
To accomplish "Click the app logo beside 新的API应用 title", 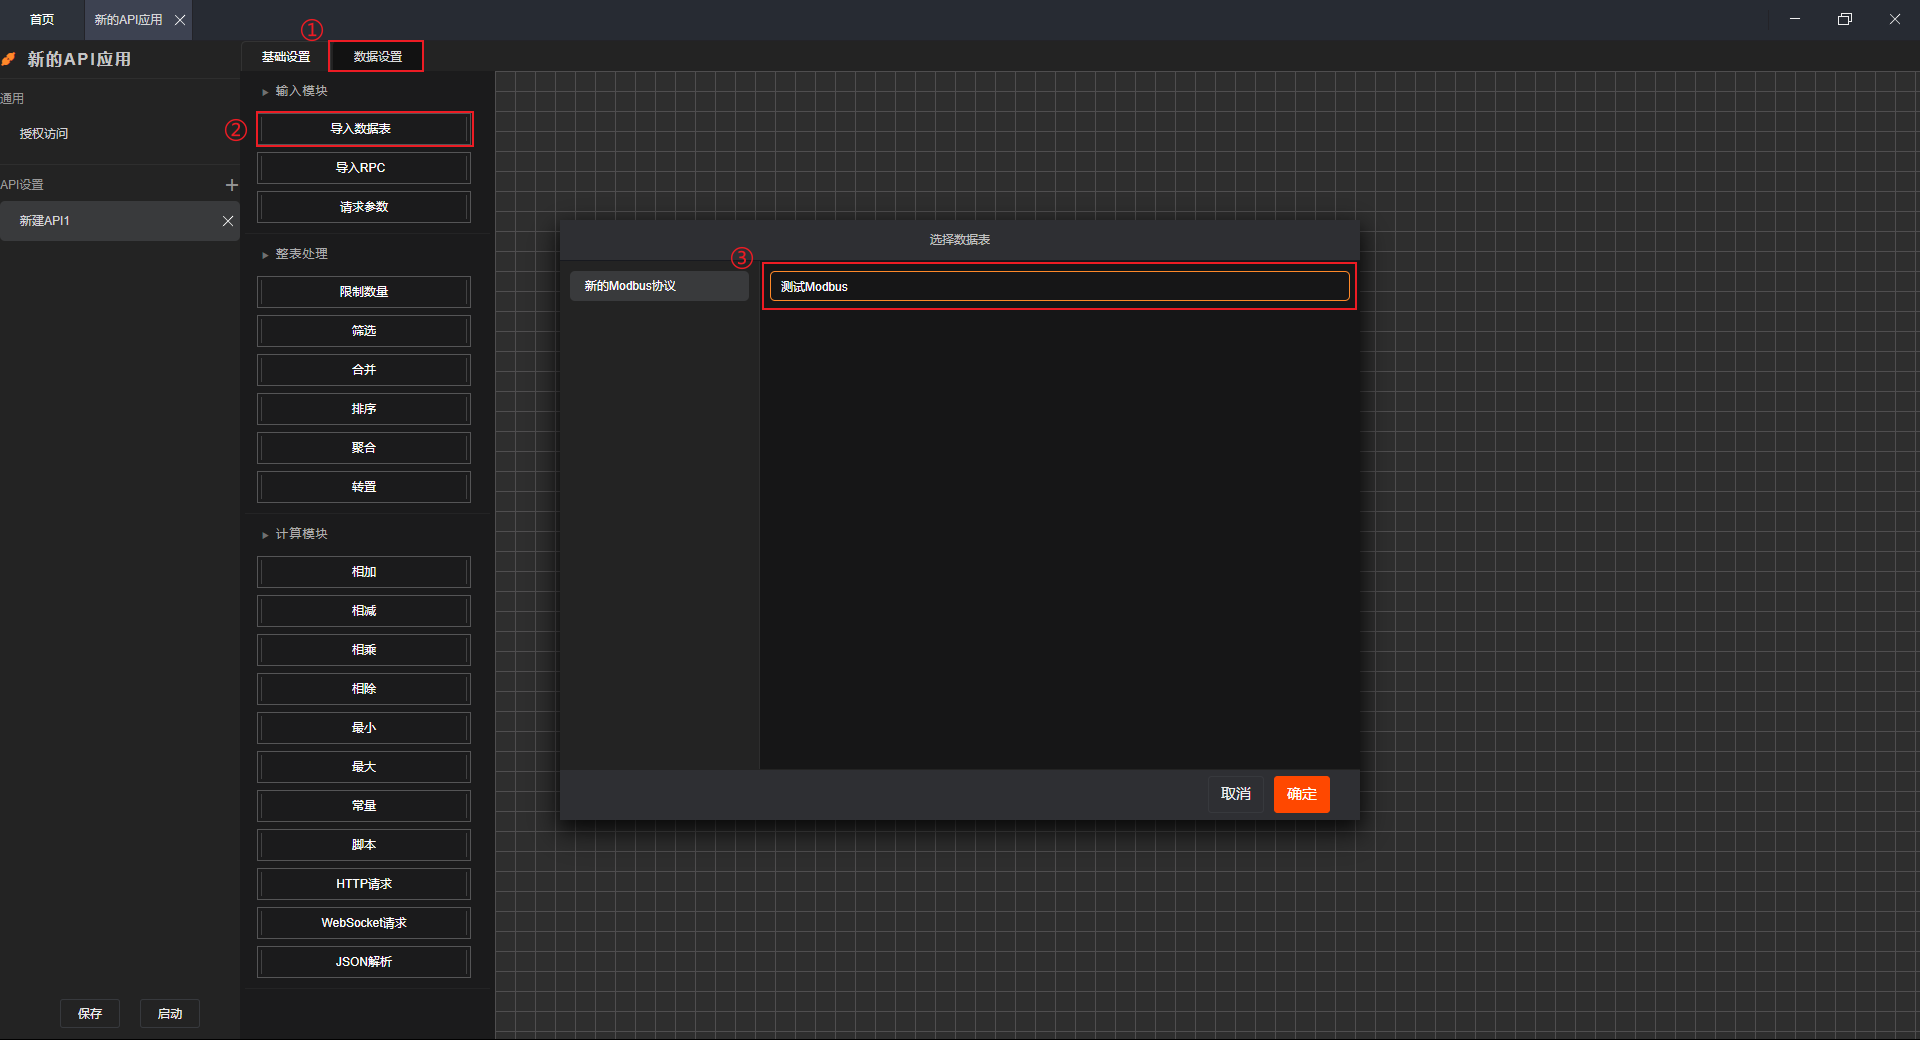I will pos(9,60).
